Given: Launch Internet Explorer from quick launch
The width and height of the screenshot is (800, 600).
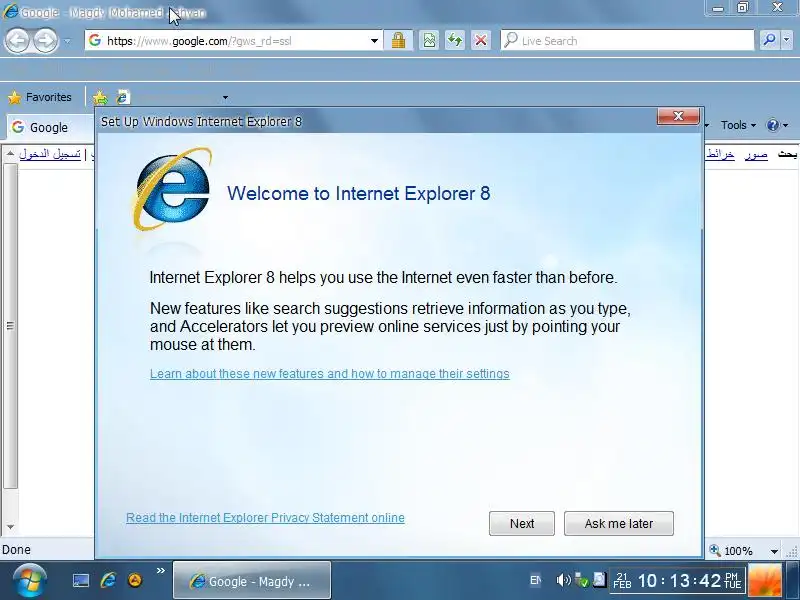Looking at the screenshot, I should coord(108,581).
